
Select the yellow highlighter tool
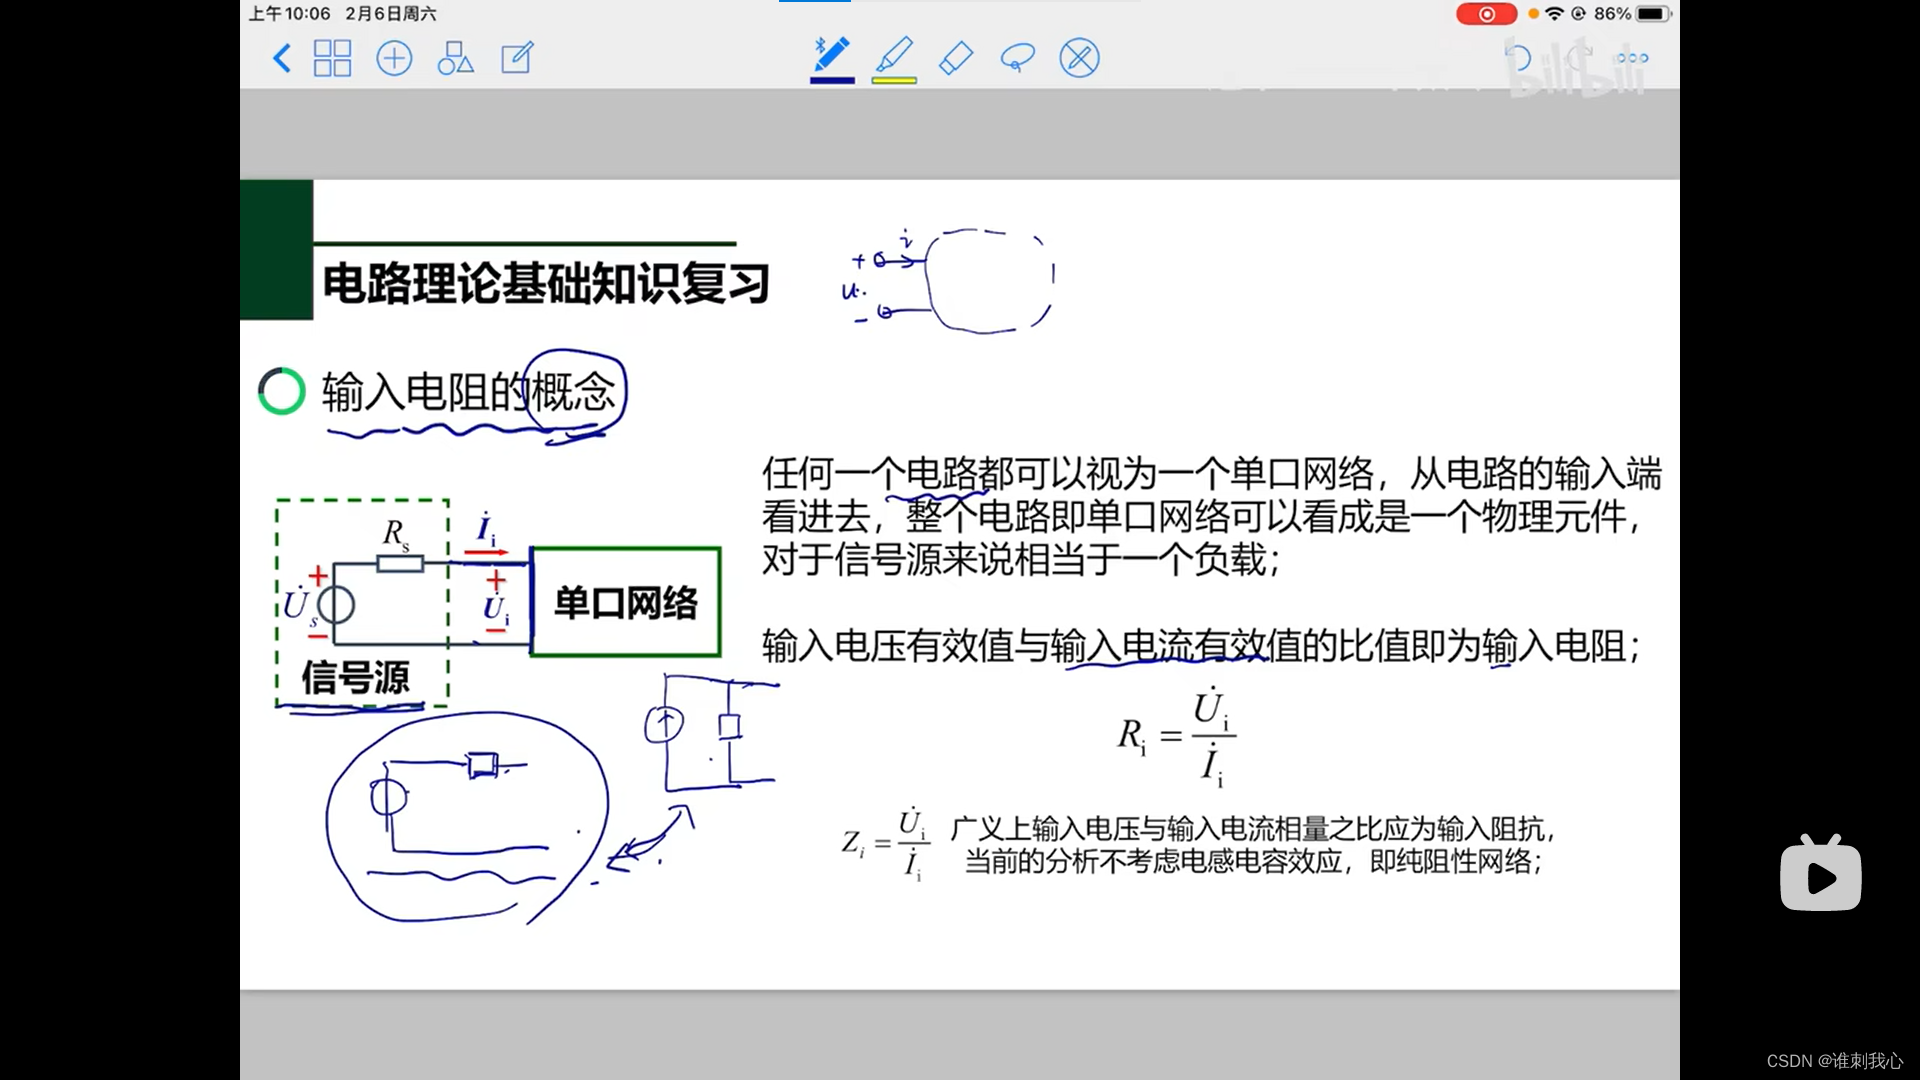pos(894,54)
